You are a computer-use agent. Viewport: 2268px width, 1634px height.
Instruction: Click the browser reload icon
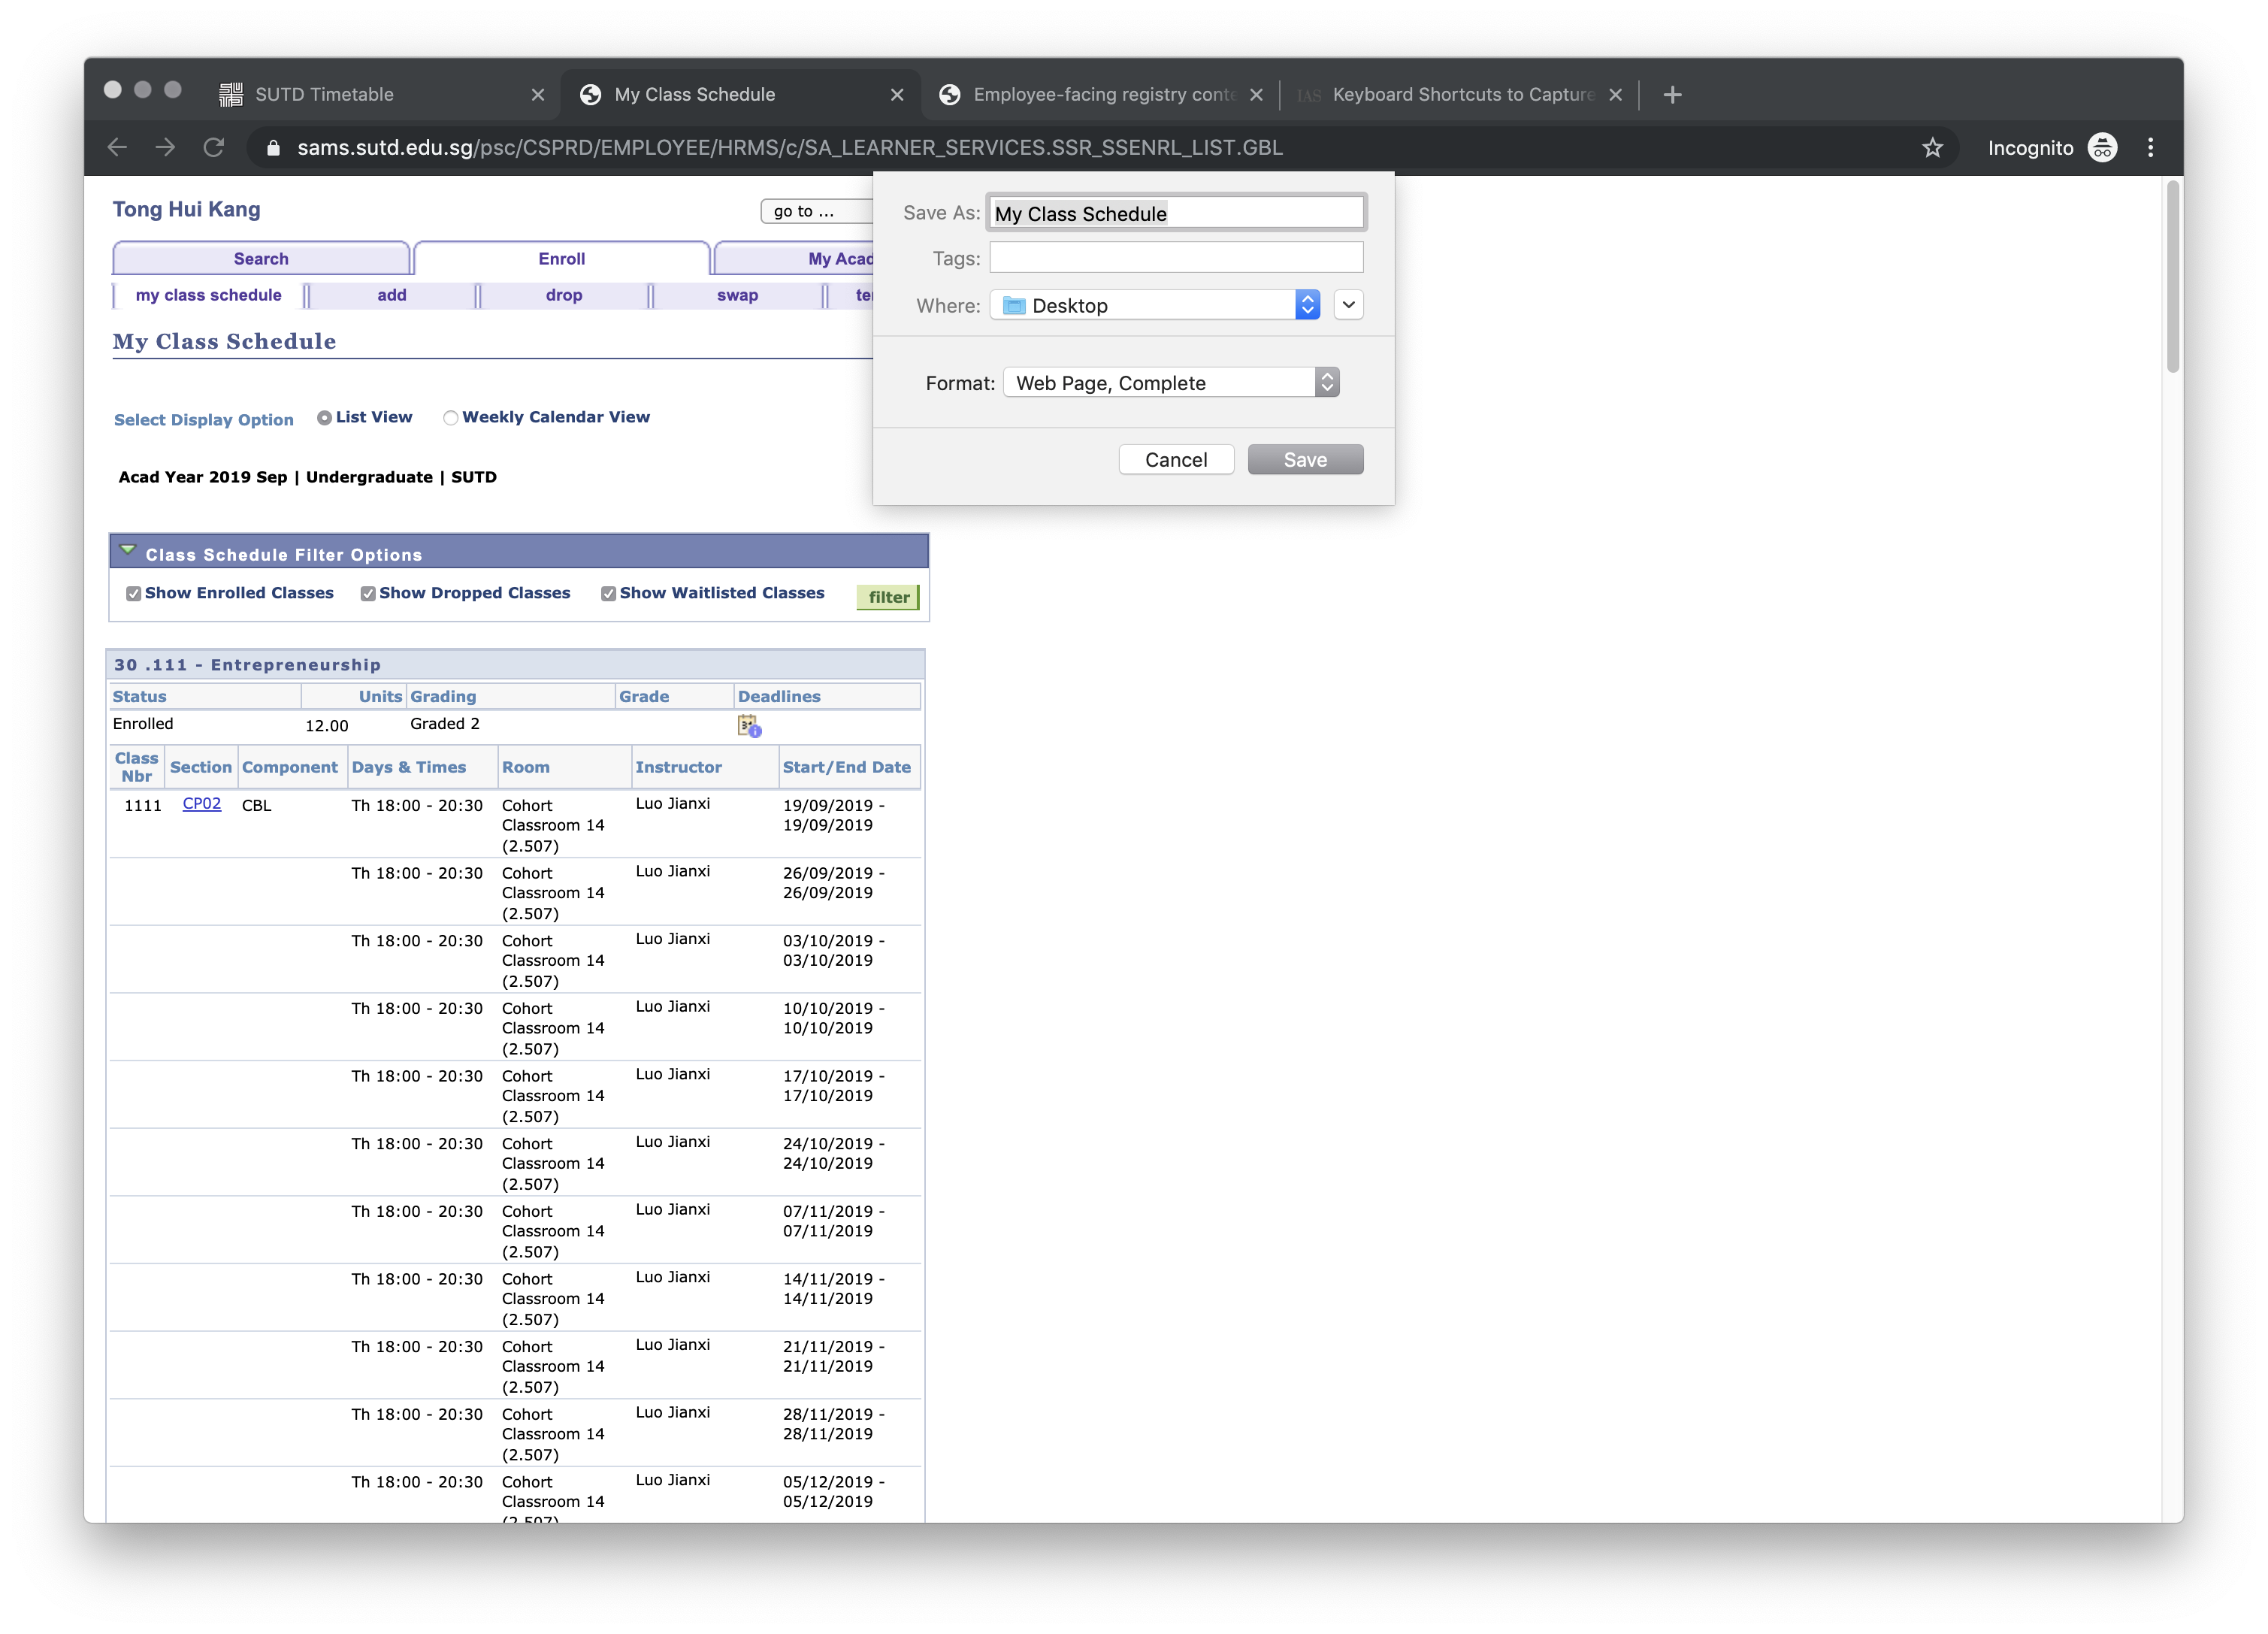(x=214, y=148)
